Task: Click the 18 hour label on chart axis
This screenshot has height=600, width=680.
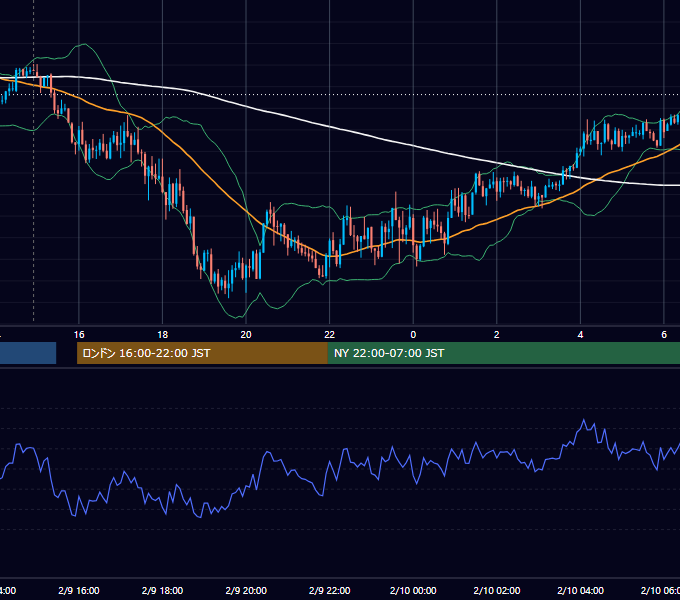Action: [163, 335]
